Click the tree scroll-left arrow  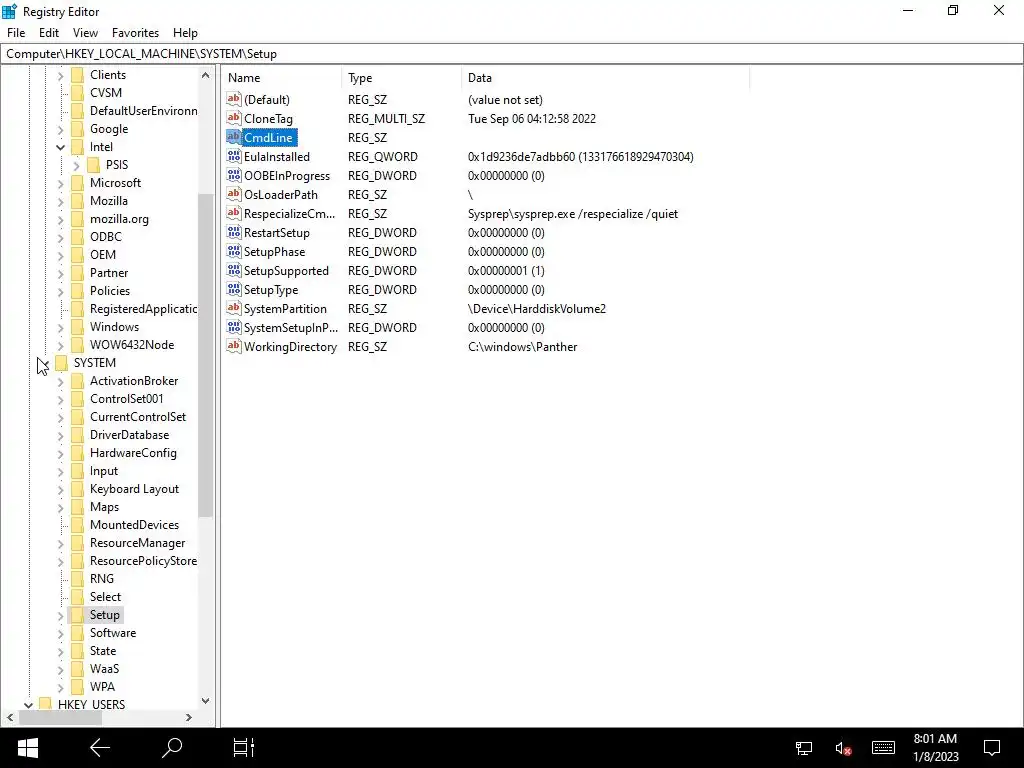click(x=10, y=717)
